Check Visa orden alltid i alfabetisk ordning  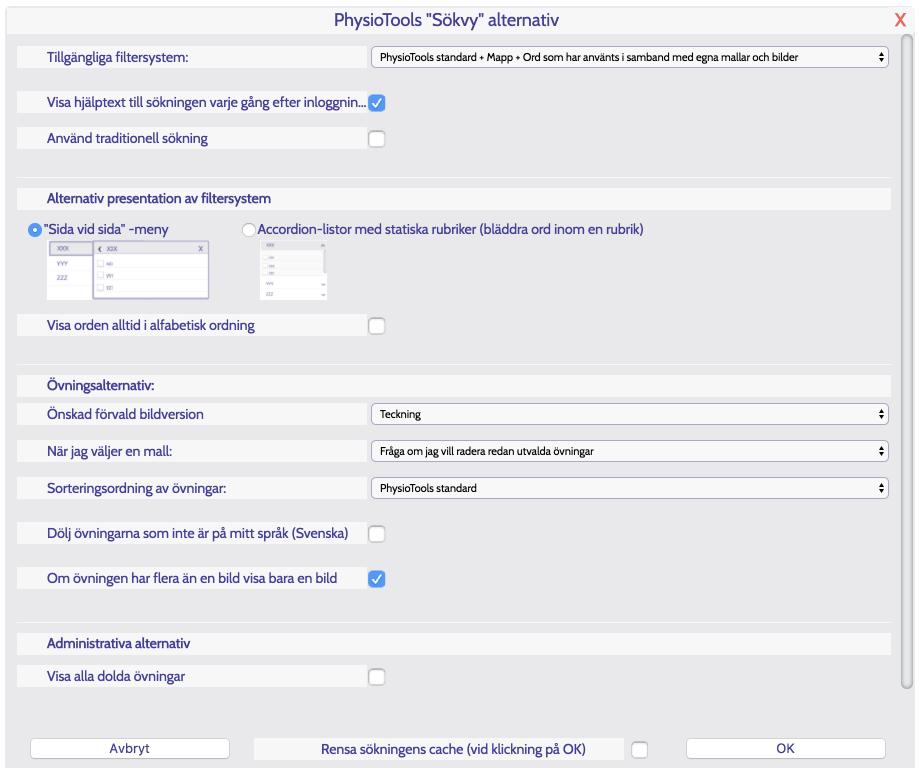[377, 326]
